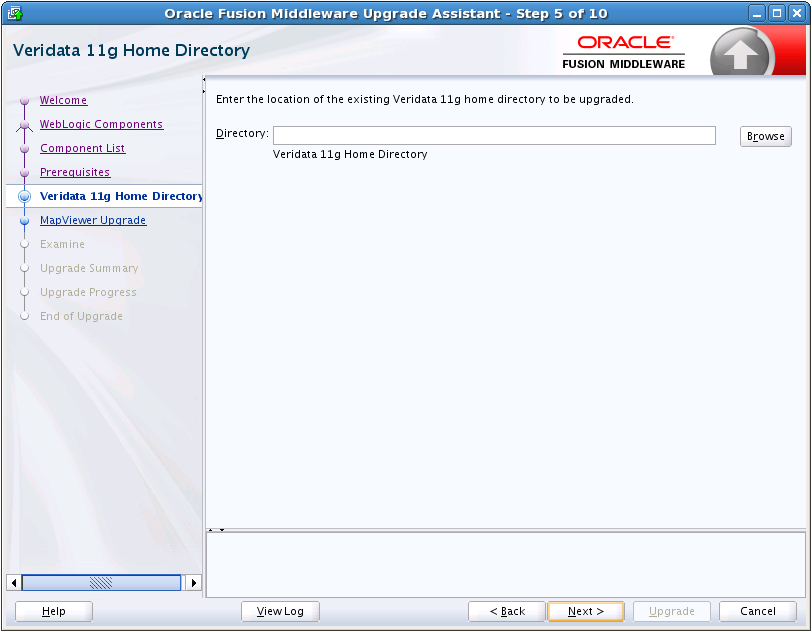Image resolution: width=812 pixels, height=632 pixels.
Task: Click the current step Veridata circle marker
Action: pyautogui.click(x=24, y=196)
